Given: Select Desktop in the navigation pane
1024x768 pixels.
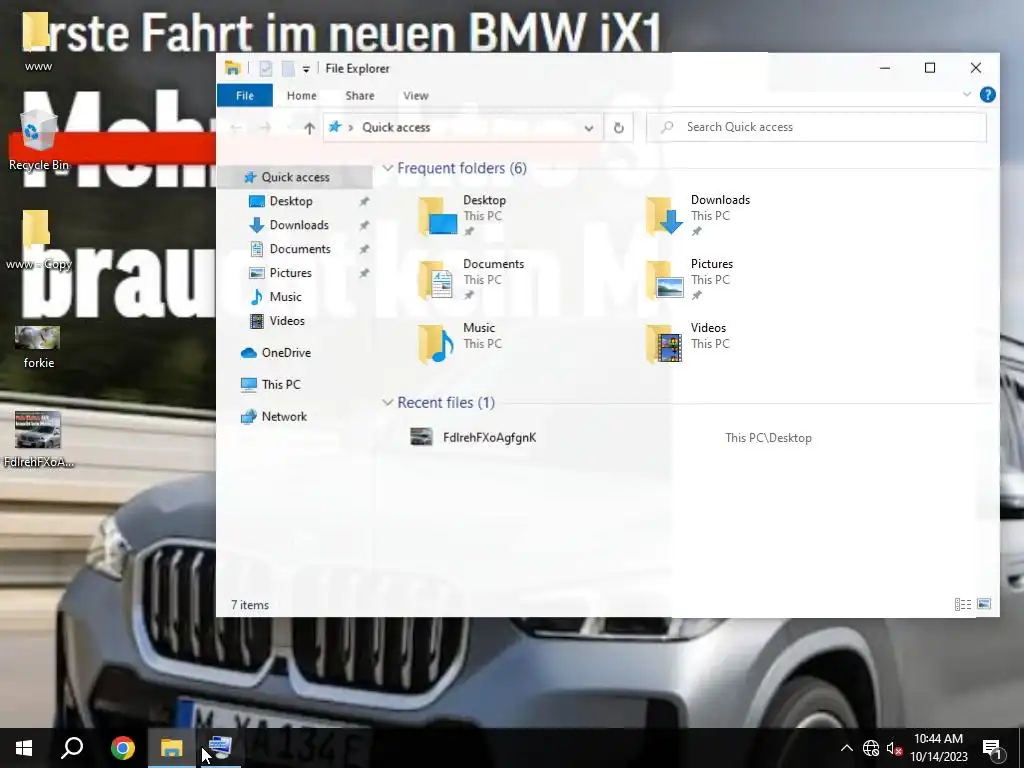Looking at the screenshot, I should (x=291, y=201).
